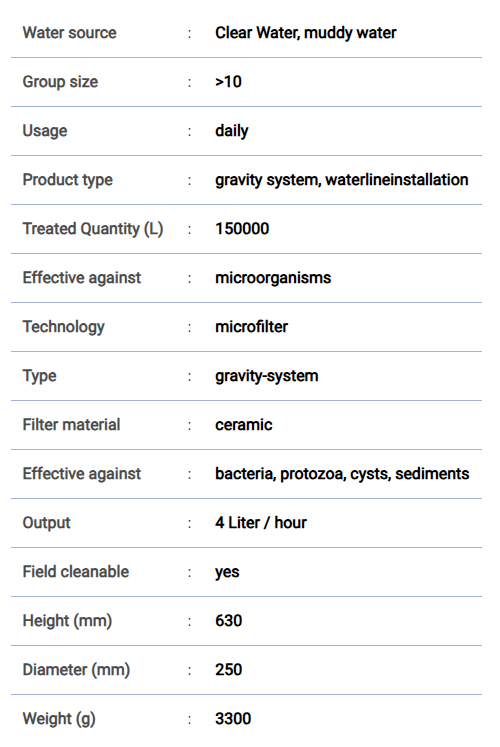
Task: Click the 'Group size' label
Action: (x=60, y=81)
